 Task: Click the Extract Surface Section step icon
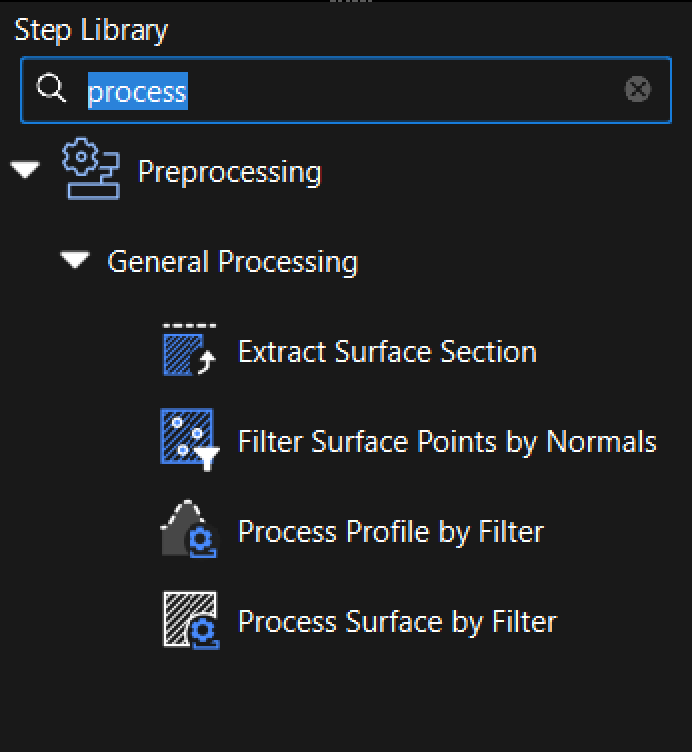pos(189,351)
